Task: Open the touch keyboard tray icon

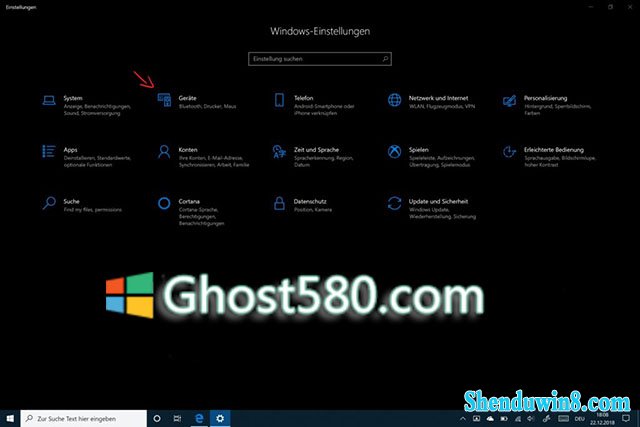Action: tap(563, 418)
